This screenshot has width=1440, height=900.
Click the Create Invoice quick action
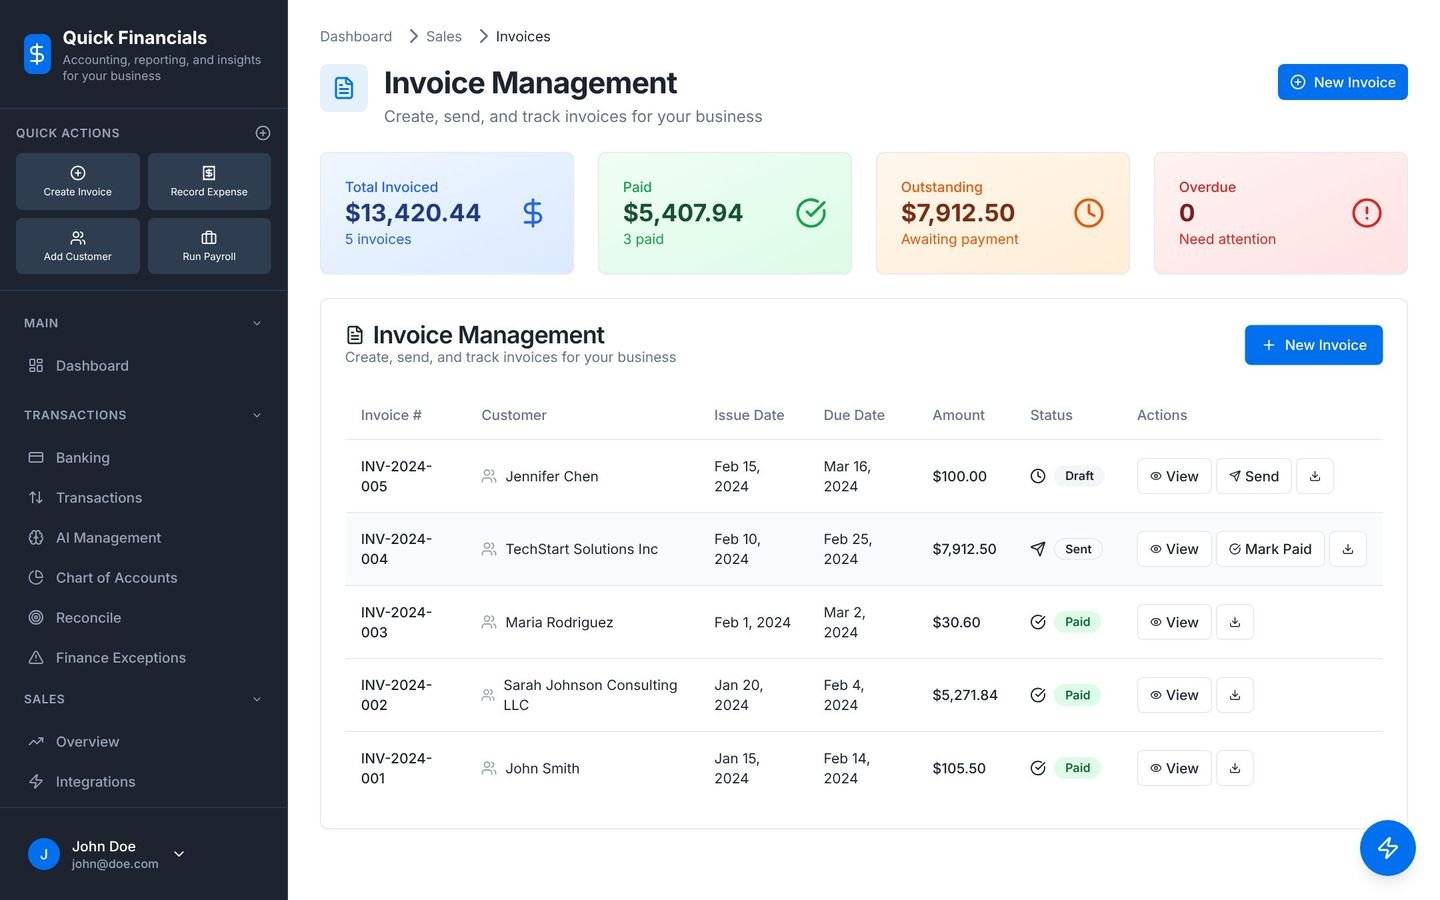pos(78,181)
